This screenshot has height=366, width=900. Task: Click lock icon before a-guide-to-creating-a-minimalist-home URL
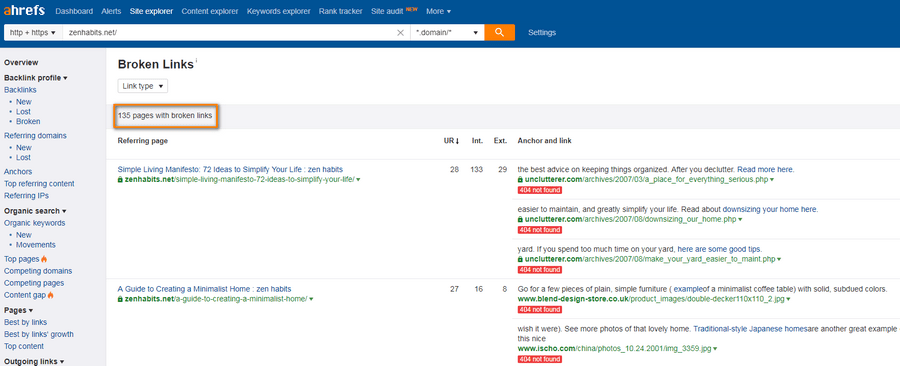tap(120, 299)
